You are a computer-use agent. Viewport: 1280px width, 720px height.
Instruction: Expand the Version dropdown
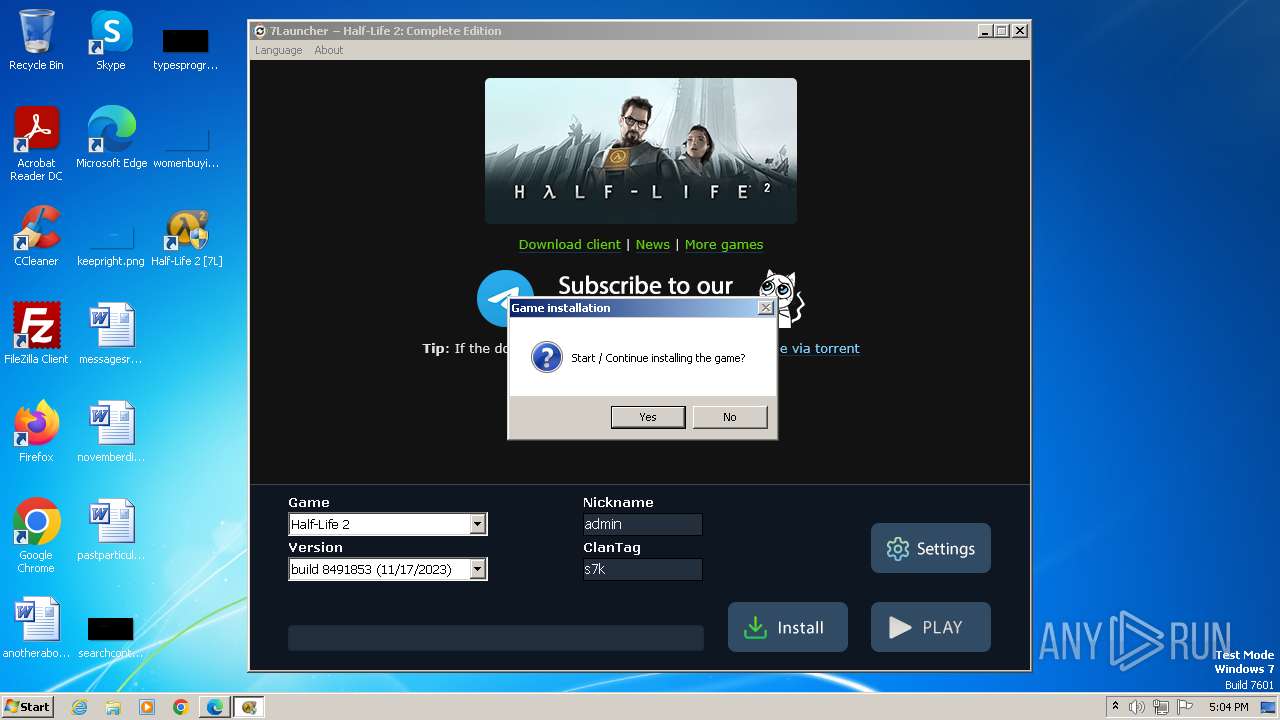point(477,569)
